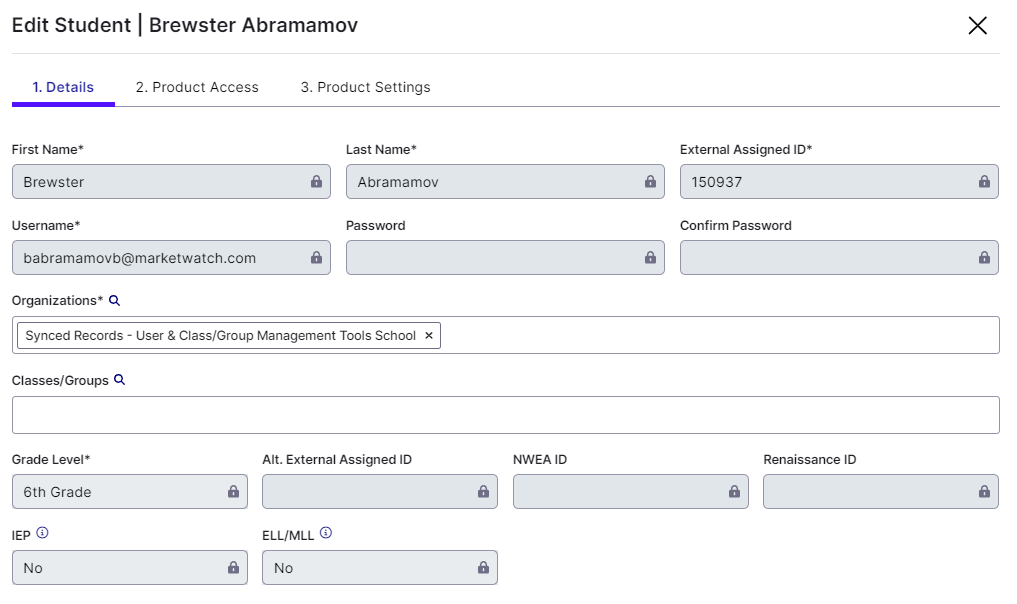This screenshot has width=1017, height=604.
Task: Click the Classes/Groups search magnifier icon
Action: pos(120,380)
